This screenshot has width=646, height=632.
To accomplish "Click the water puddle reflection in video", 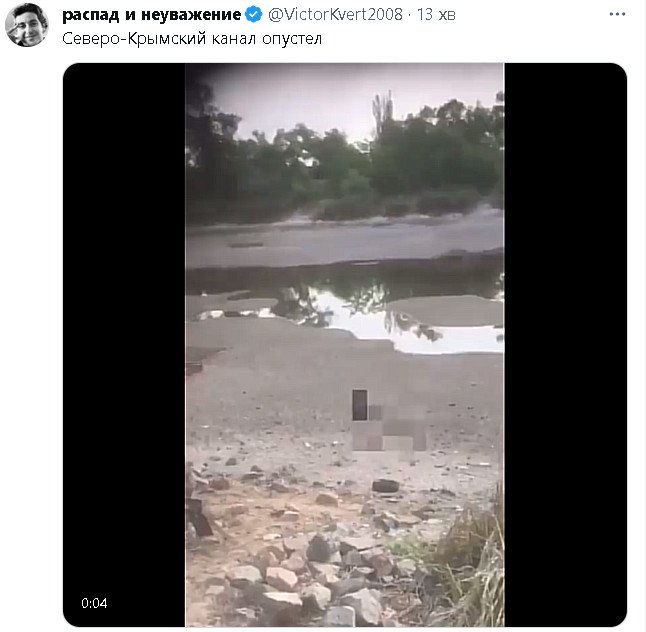I will coord(400,315).
